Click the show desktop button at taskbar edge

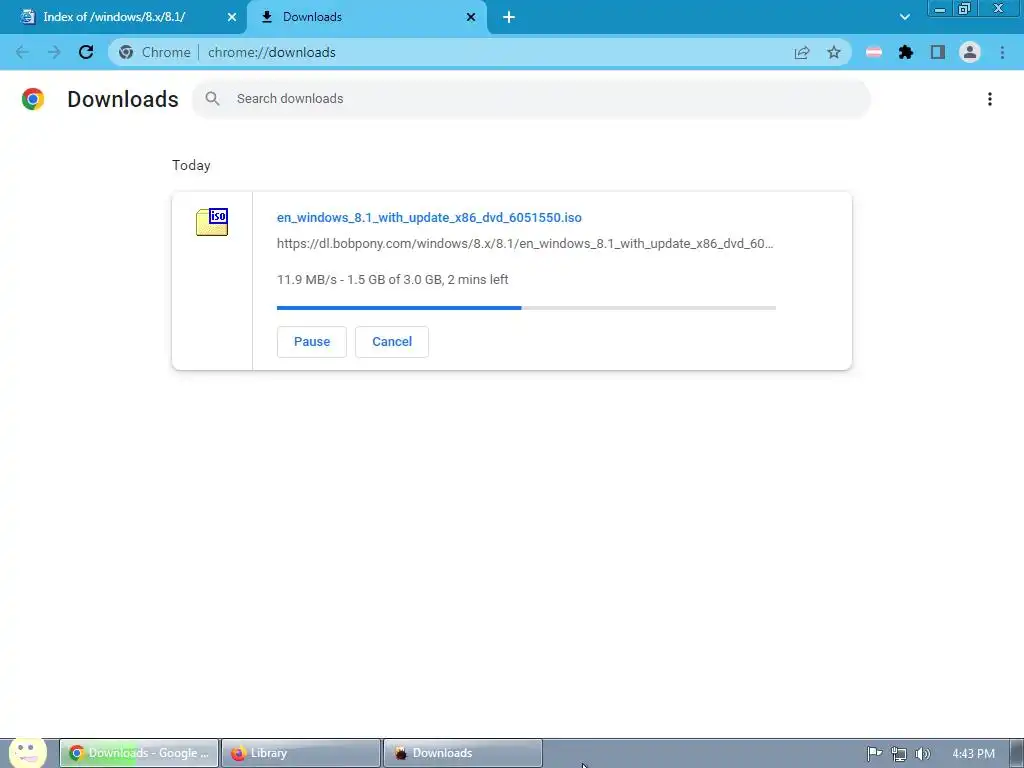(x=1016, y=754)
